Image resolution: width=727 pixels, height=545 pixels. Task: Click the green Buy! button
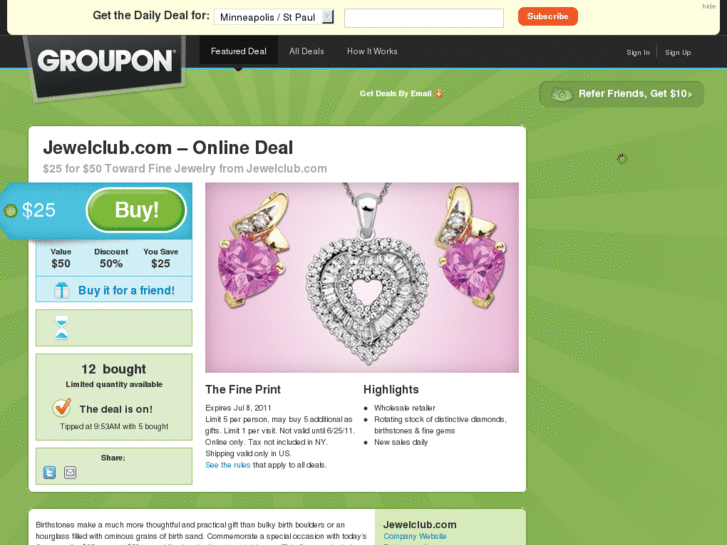pos(136,210)
